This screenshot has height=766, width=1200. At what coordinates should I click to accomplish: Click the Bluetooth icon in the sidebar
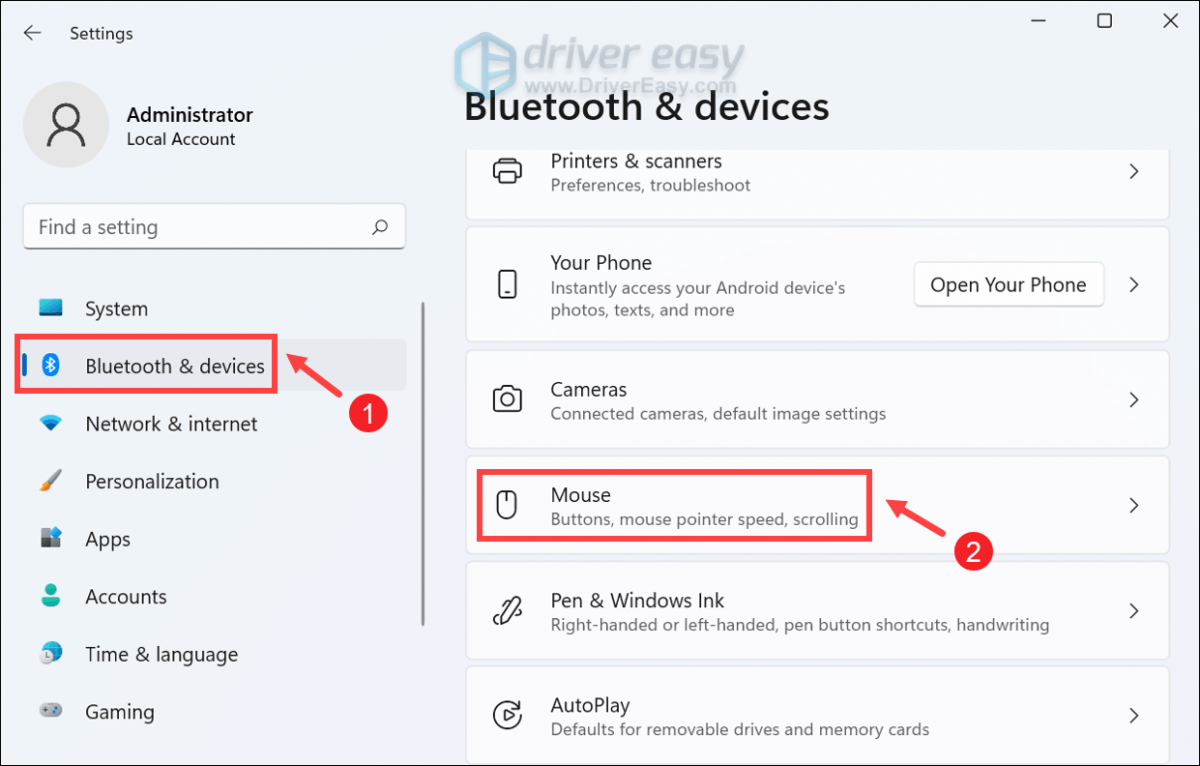[50, 365]
